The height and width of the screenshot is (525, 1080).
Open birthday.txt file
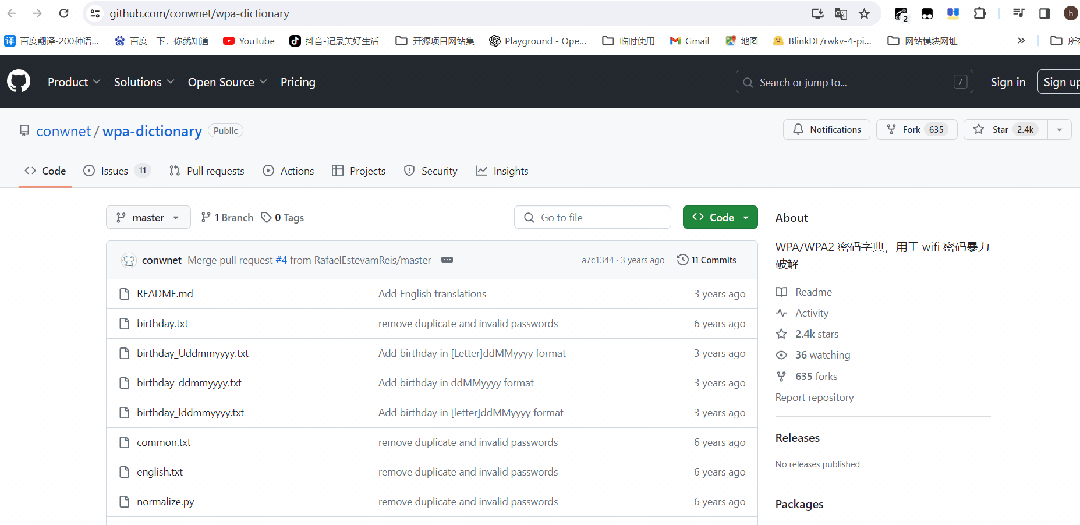click(162, 323)
